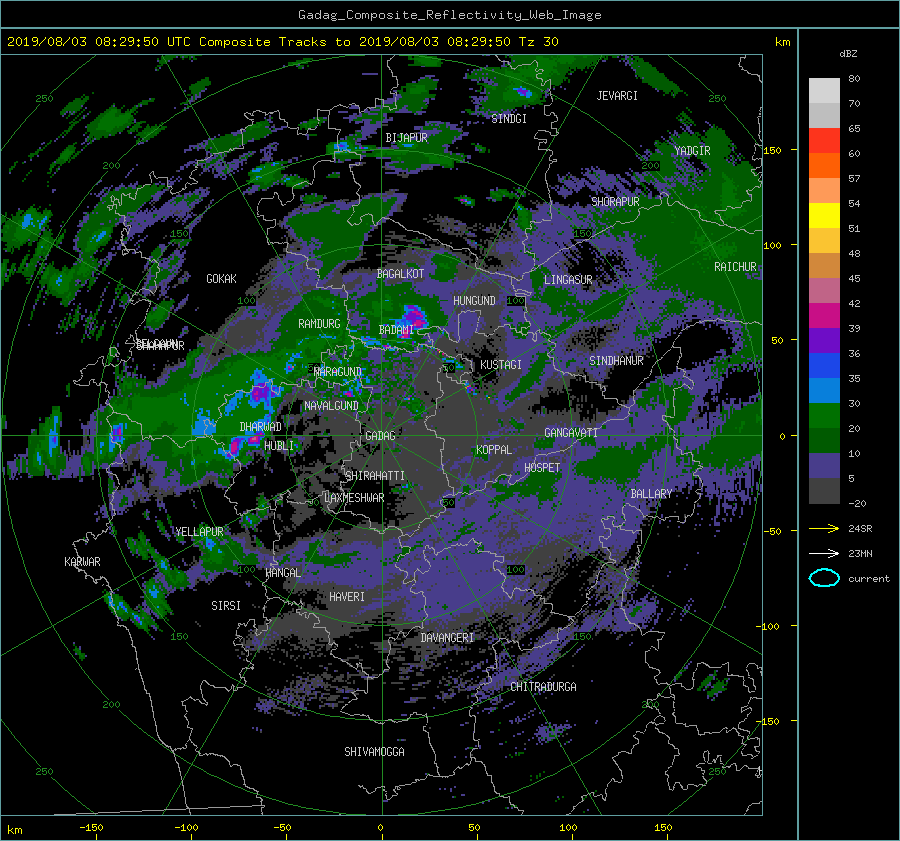Click the cyan 'current' ellipse symbol
900x841 pixels.
[824, 578]
